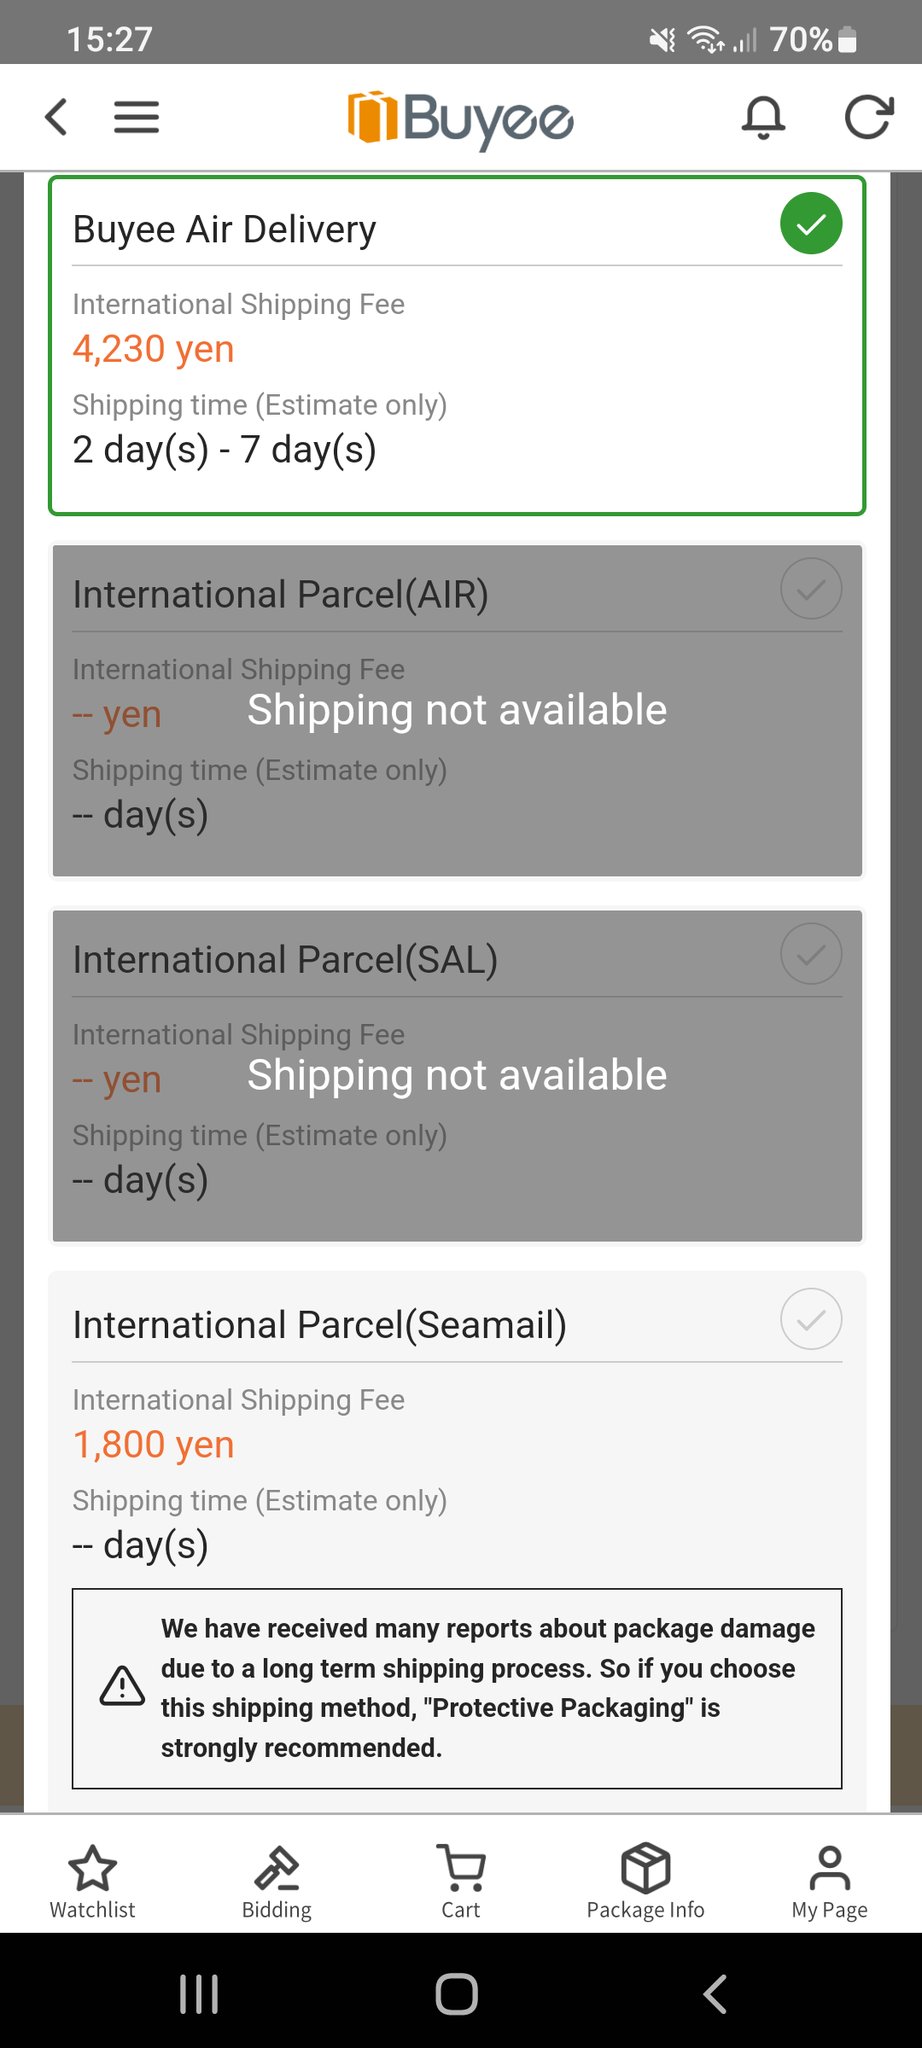Select International Parcel(SAL) radio circle

click(811, 954)
